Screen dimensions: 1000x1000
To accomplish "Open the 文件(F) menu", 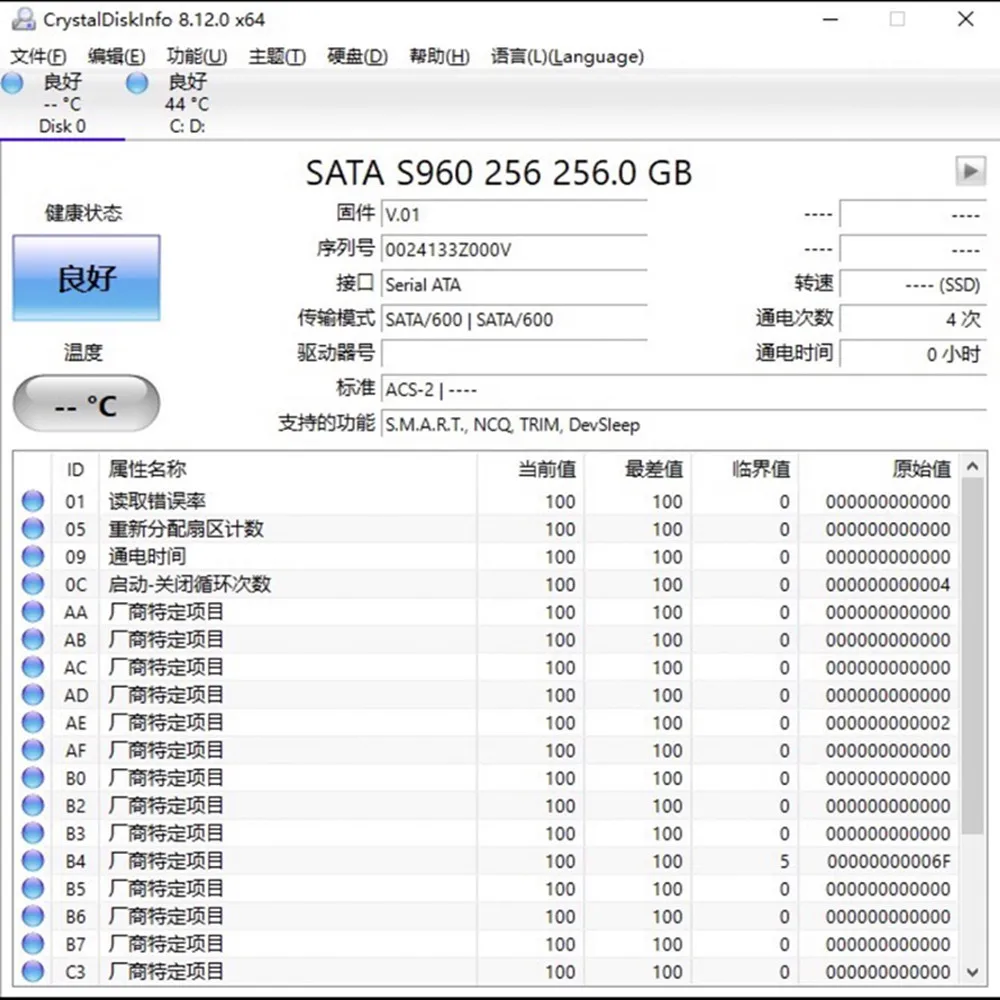I will 39,56.
